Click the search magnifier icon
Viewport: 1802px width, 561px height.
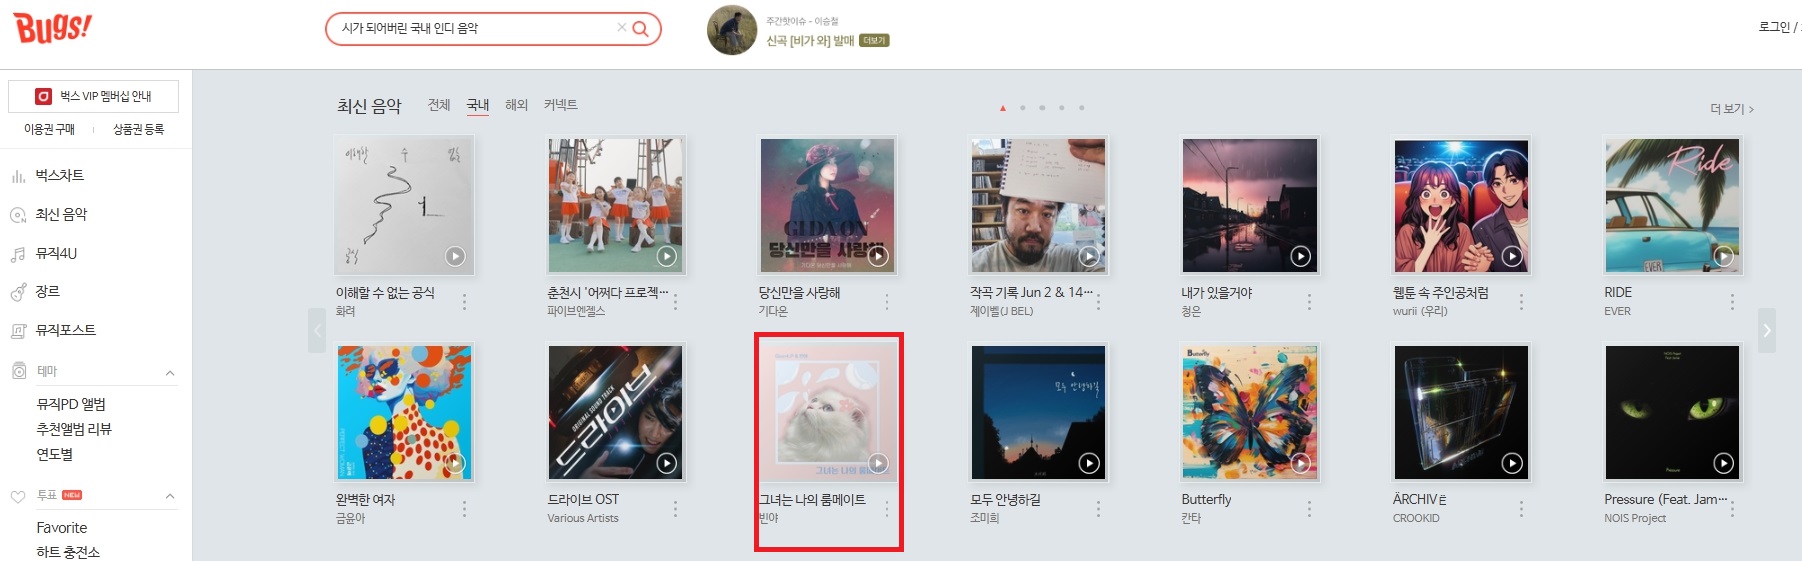pyautogui.click(x=641, y=29)
